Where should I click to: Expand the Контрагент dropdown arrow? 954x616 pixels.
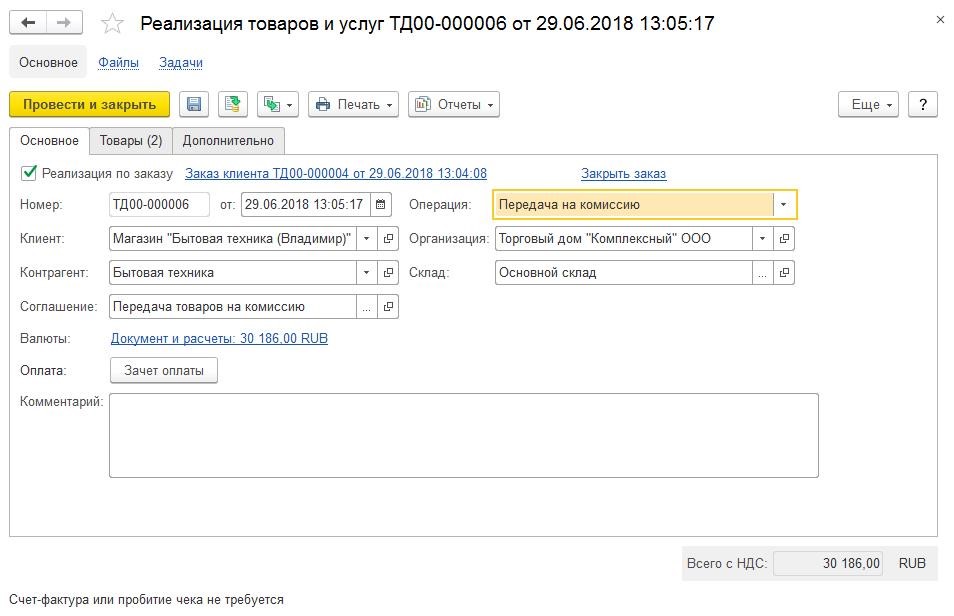click(366, 273)
